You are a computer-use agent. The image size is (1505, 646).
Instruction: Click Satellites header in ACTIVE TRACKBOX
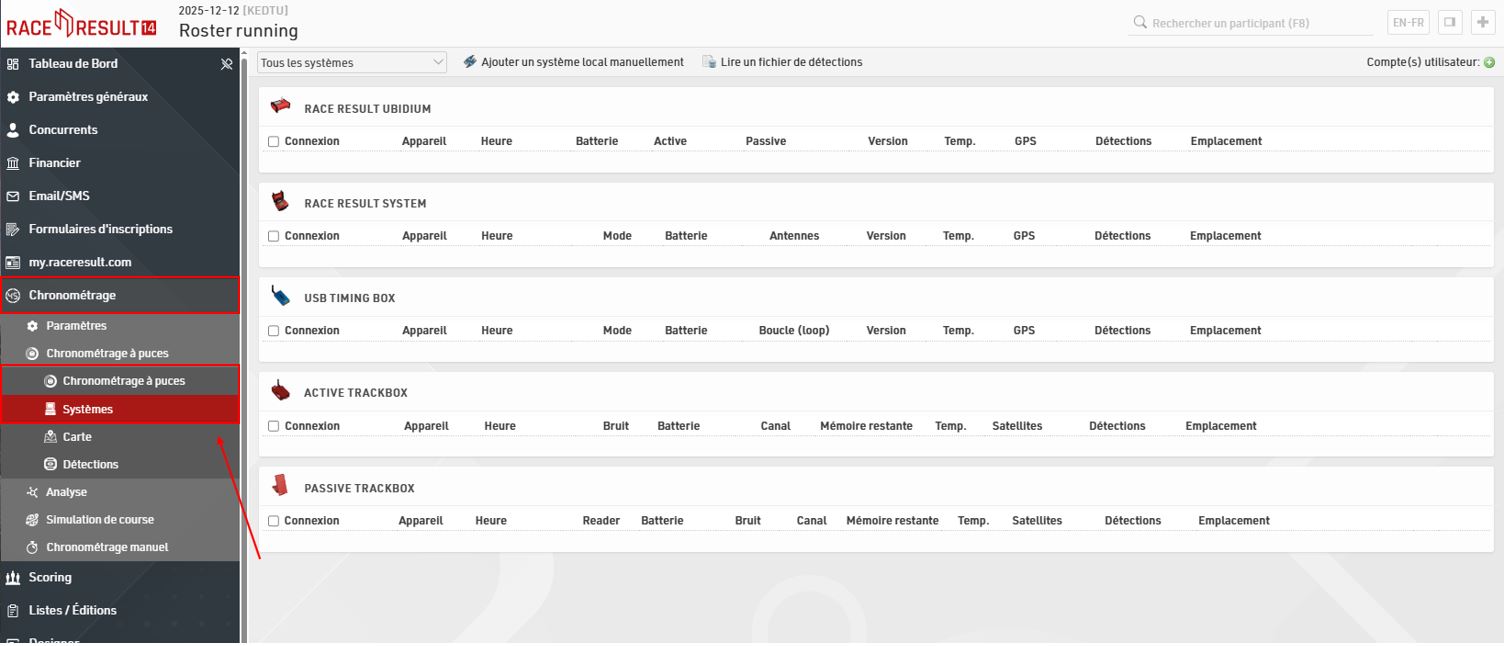(x=1017, y=427)
